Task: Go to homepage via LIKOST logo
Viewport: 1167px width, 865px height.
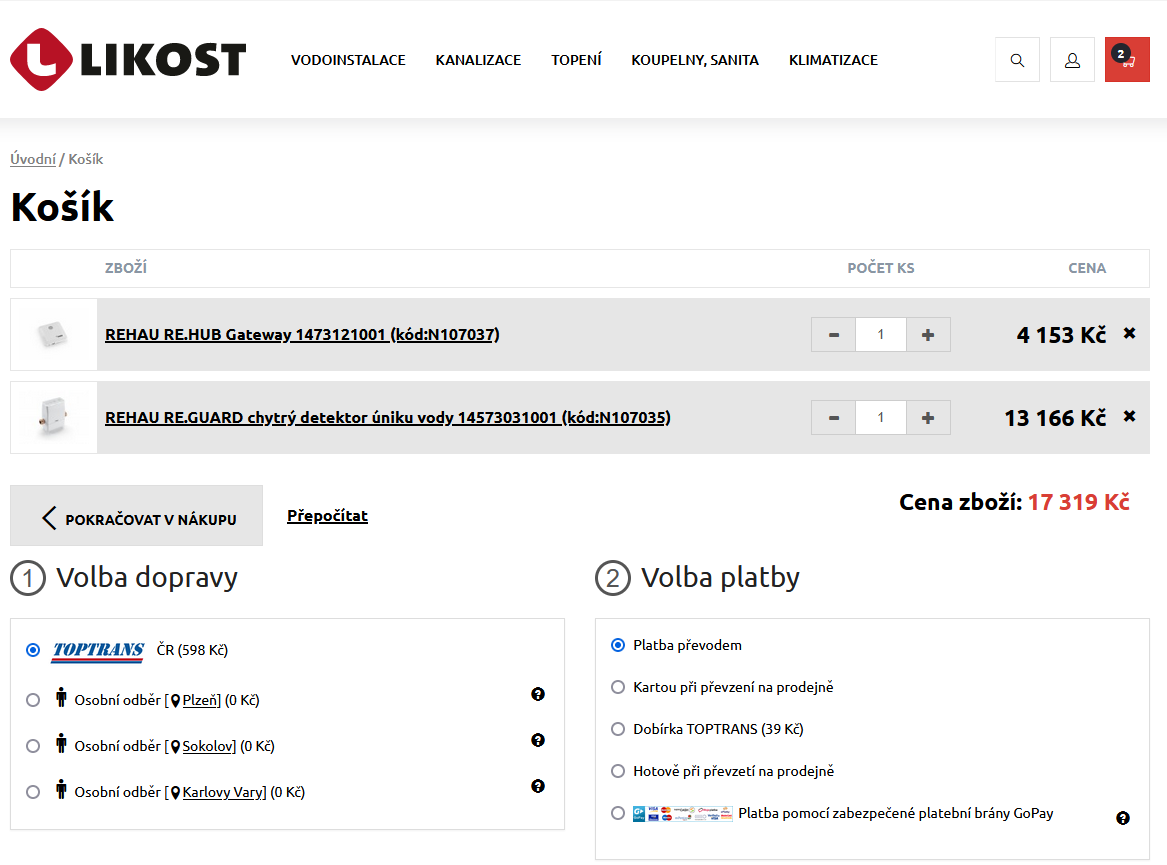Action: (x=128, y=60)
